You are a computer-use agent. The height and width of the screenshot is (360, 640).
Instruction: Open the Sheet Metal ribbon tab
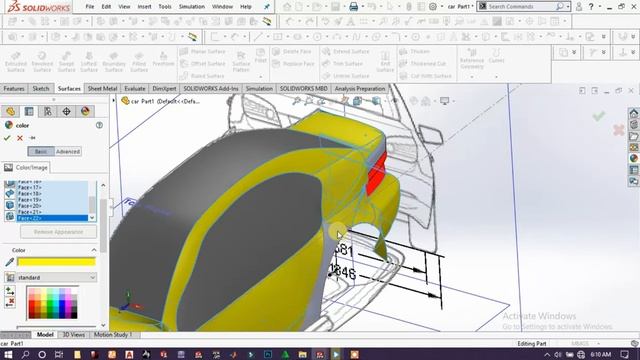point(102,89)
